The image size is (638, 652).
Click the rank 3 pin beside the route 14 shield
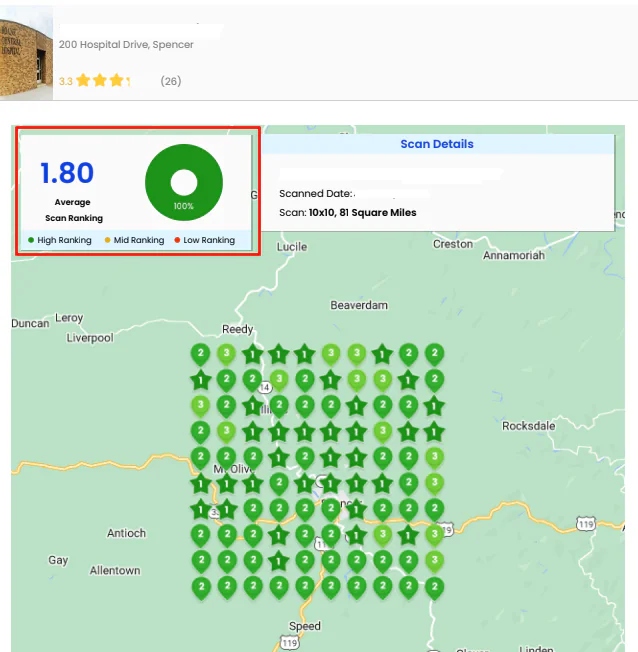pyautogui.click(x=279, y=380)
